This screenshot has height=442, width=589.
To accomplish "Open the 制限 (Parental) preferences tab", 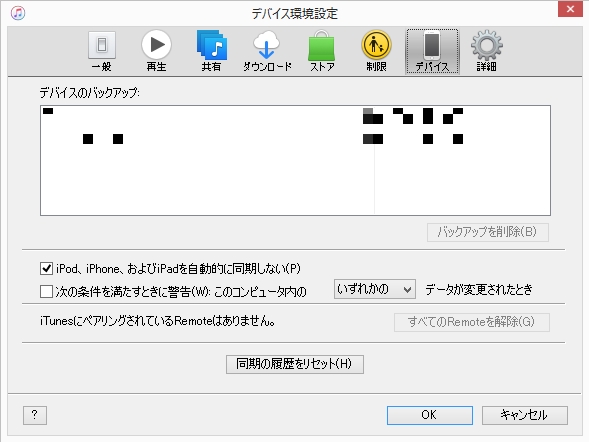I will click(x=376, y=51).
